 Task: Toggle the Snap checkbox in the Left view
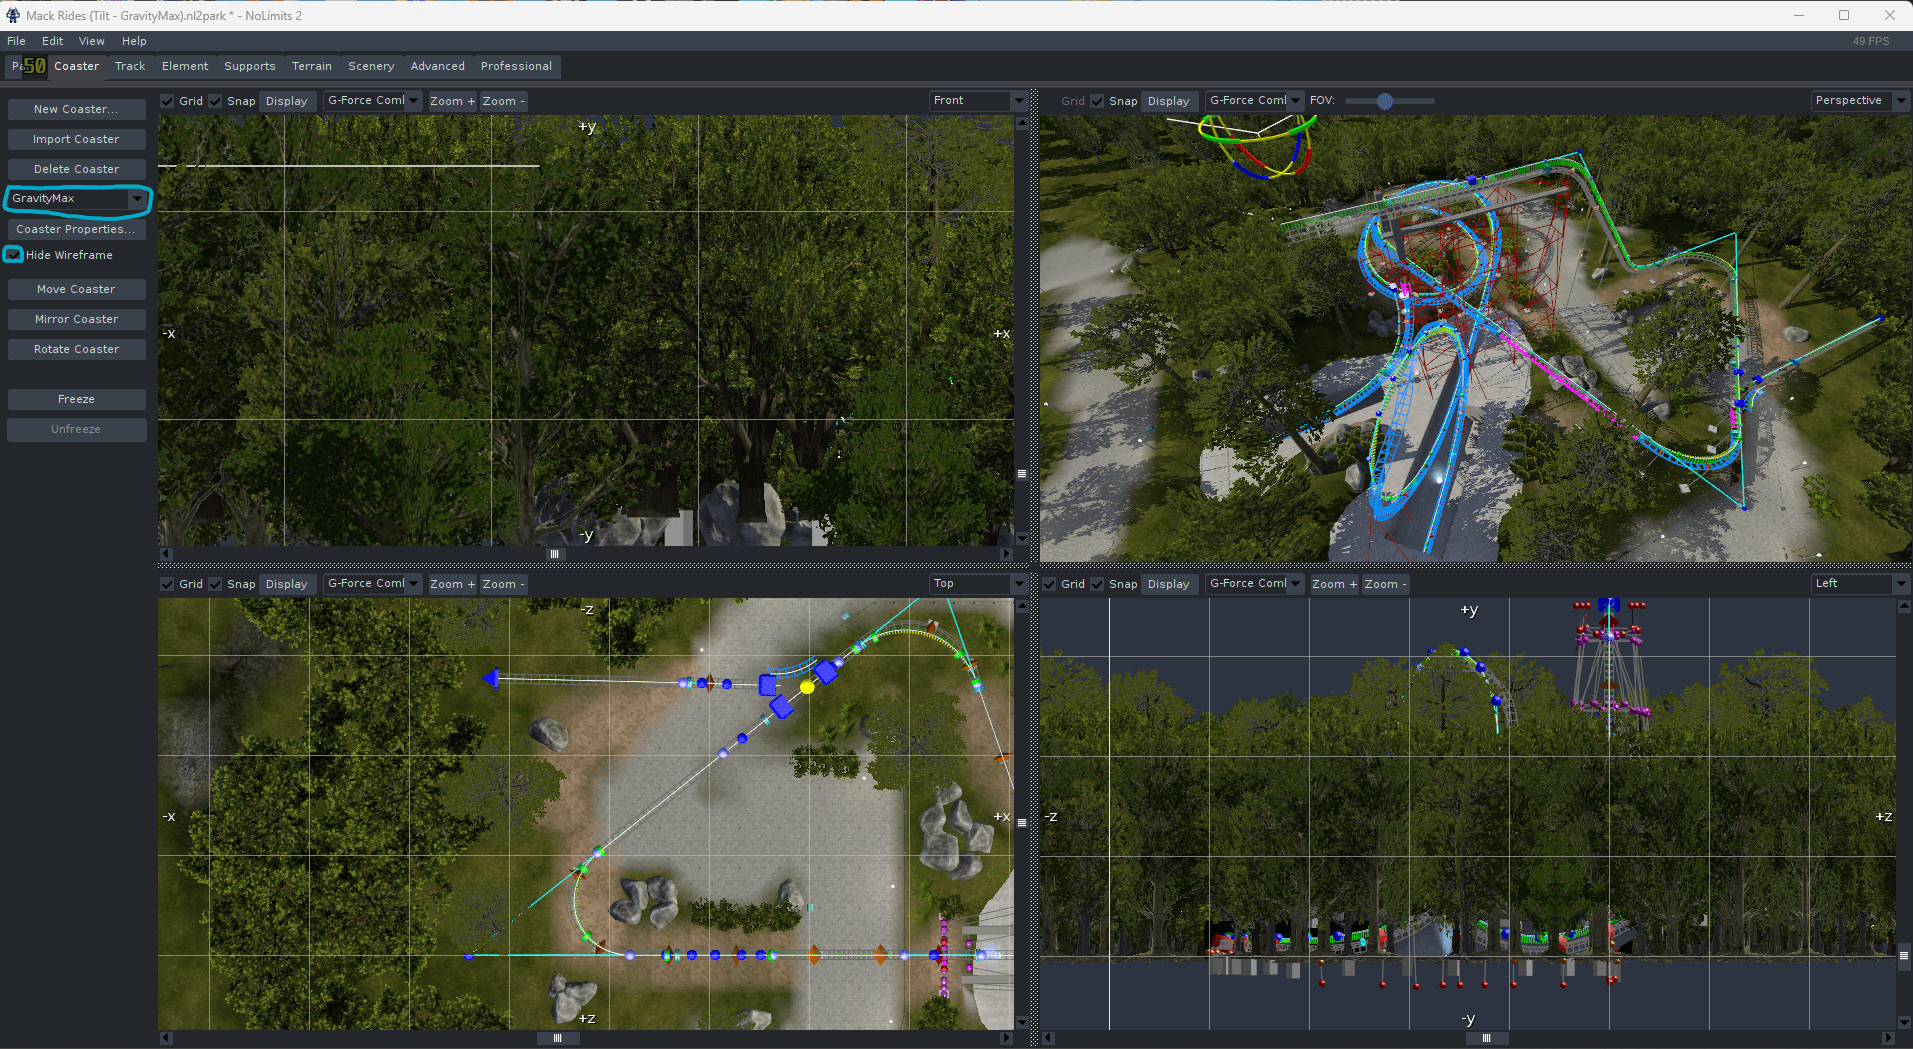click(x=1097, y=584)
